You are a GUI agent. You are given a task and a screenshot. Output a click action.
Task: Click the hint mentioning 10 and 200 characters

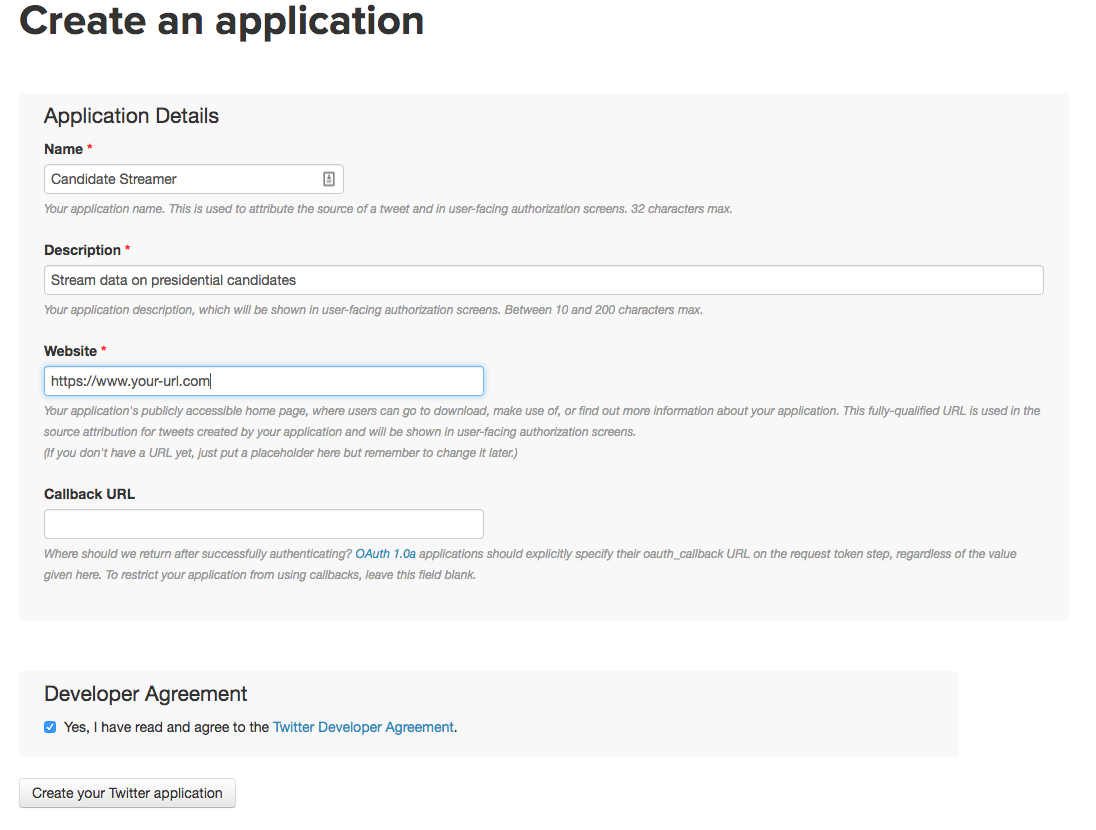pyautogui.click(x=373, y=310)
